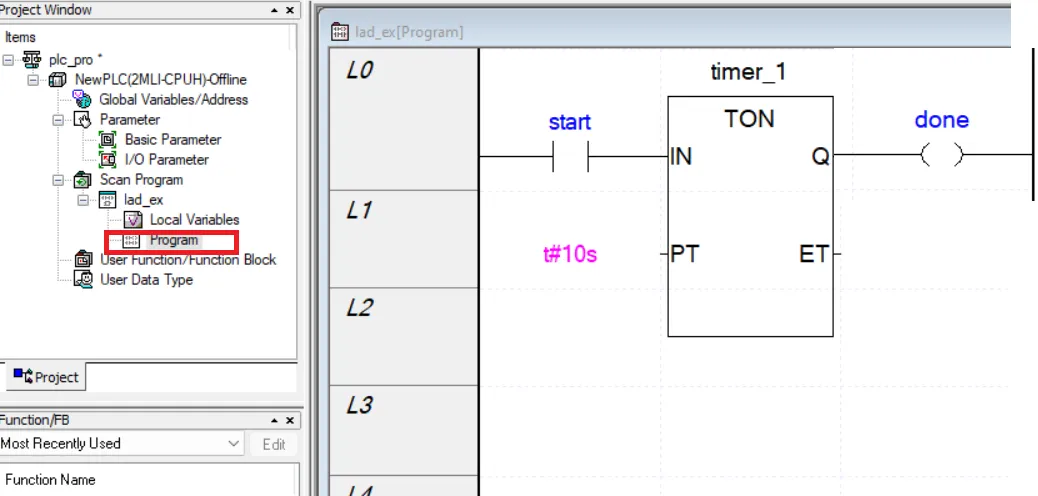Click the Parameter icon in tree

pyautogui.click(x=82, y=120)
